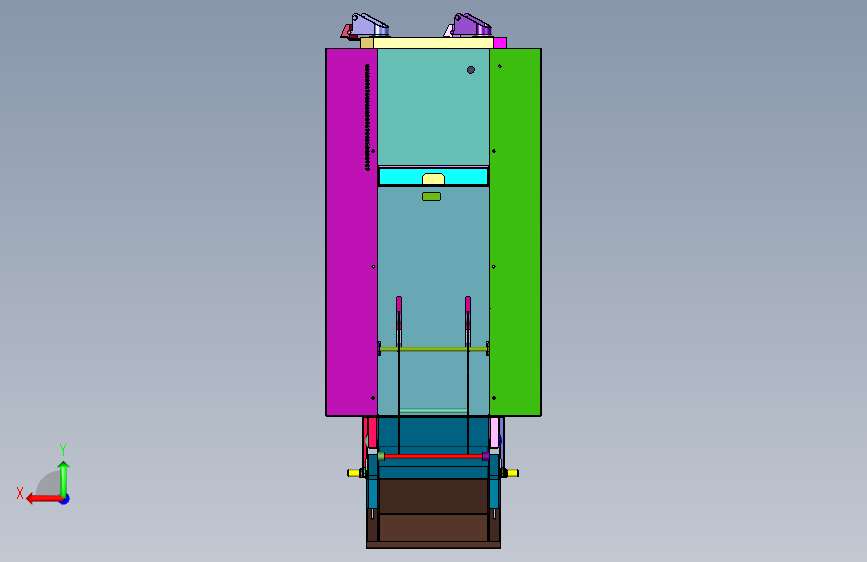Select the magenta left side panel
This screenshot has height=562, width=867.
click(x=352, y=232)
